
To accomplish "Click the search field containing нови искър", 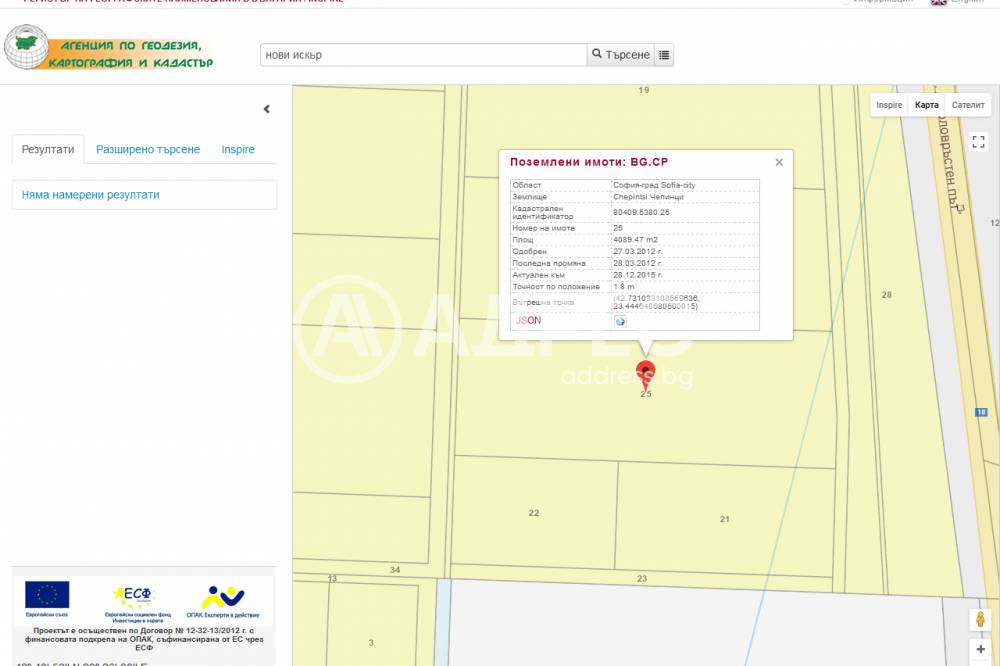I will point(422,55).
